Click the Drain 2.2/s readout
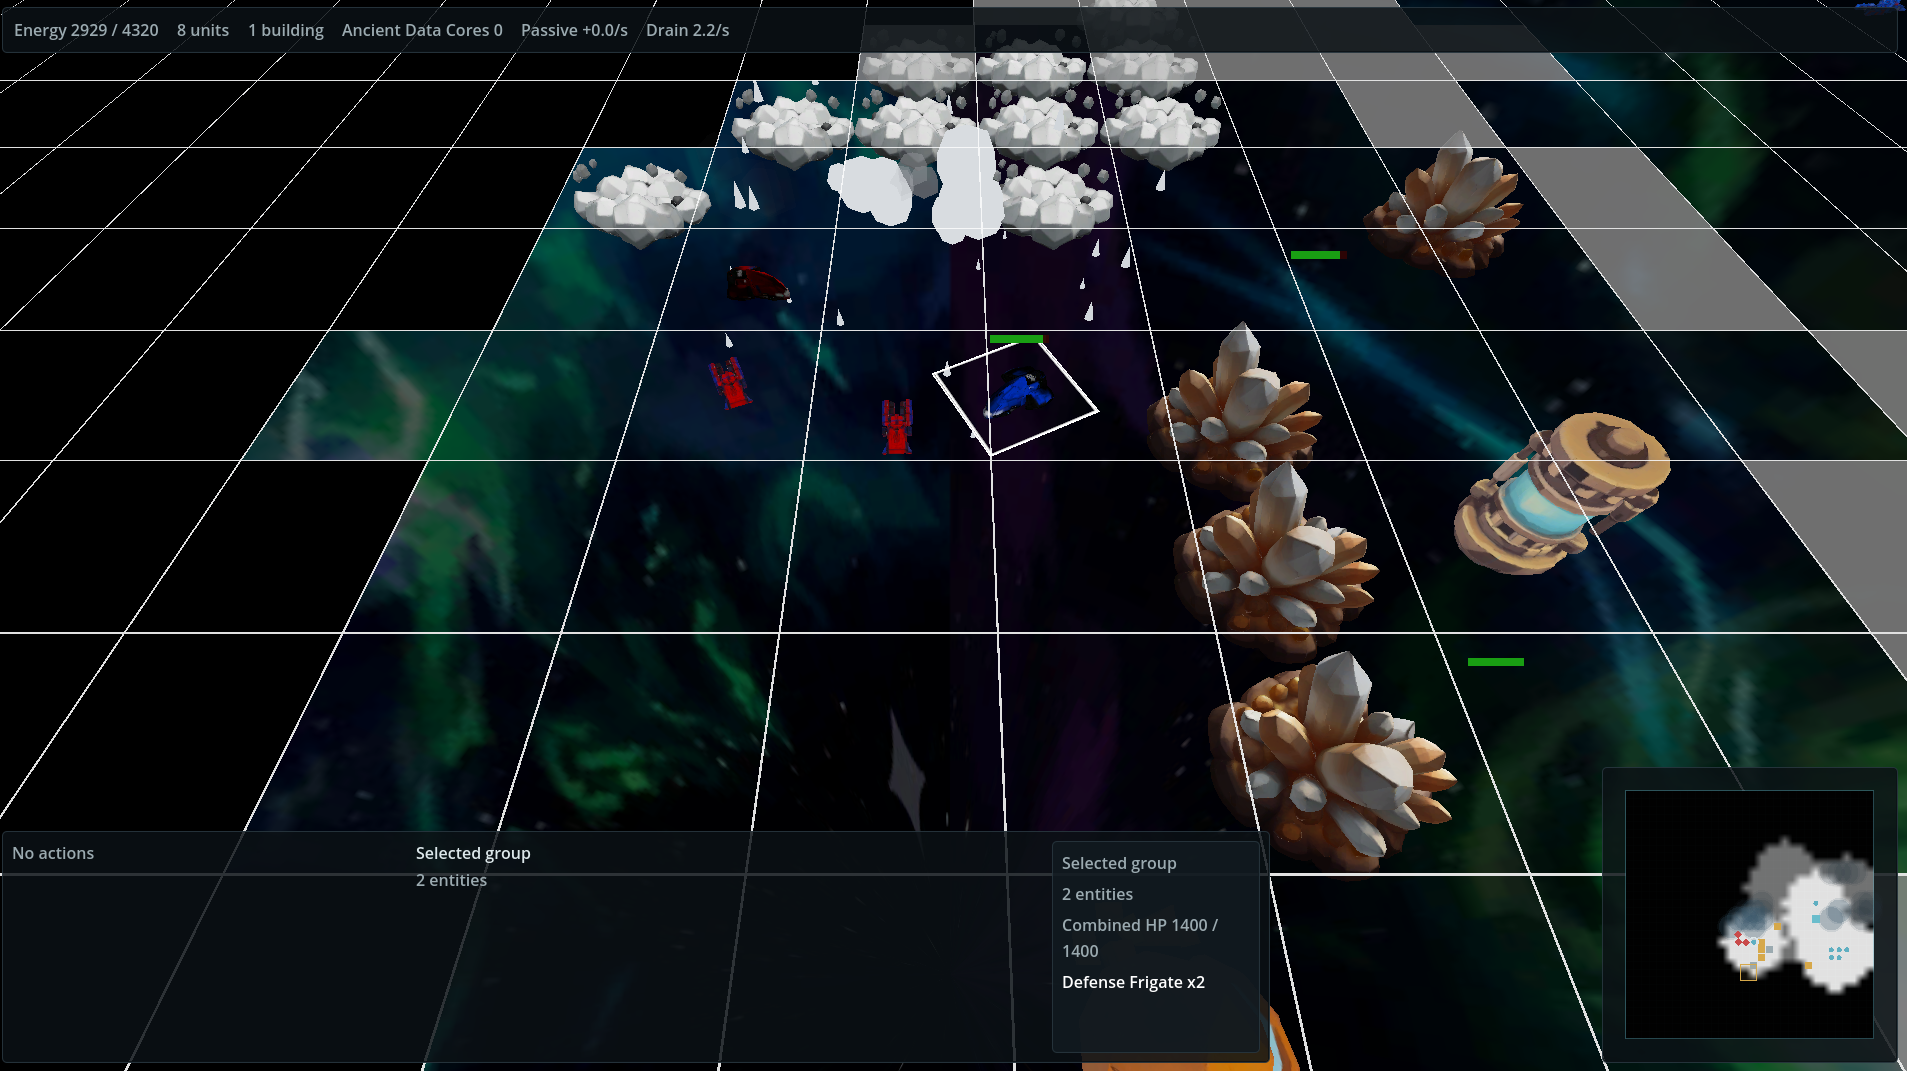Image resolution: width=1907 pixels, height=1071 pixels. point(687,30)
